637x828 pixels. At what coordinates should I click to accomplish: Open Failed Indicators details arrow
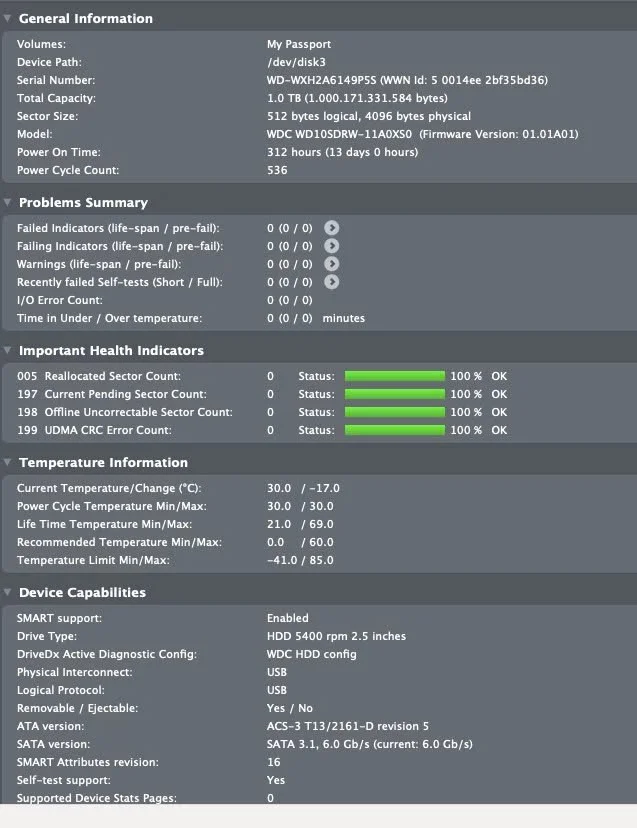click(x=332, y=228)
